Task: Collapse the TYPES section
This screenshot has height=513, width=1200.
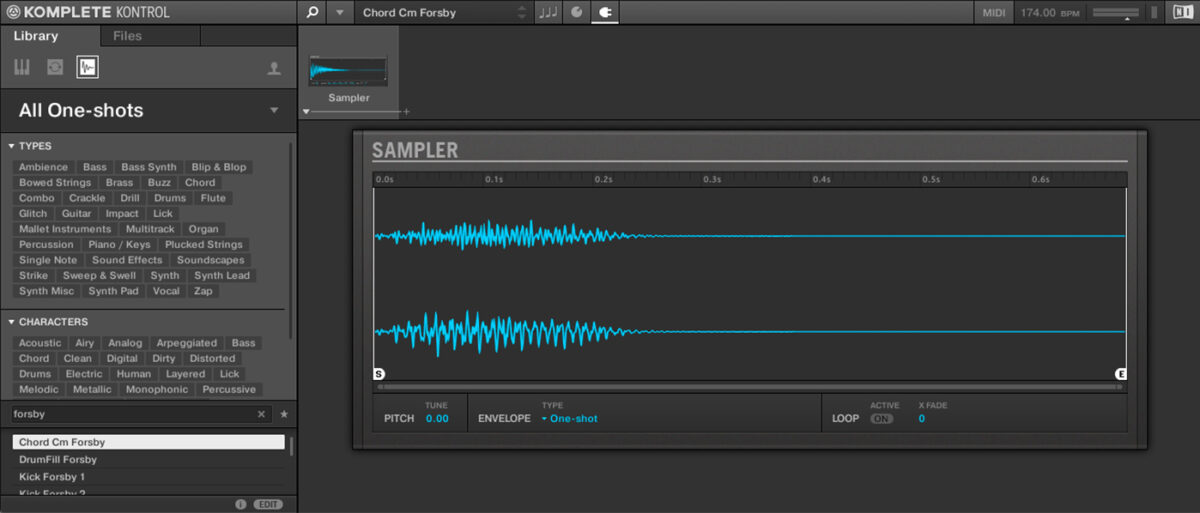Action: pos(11,146)
